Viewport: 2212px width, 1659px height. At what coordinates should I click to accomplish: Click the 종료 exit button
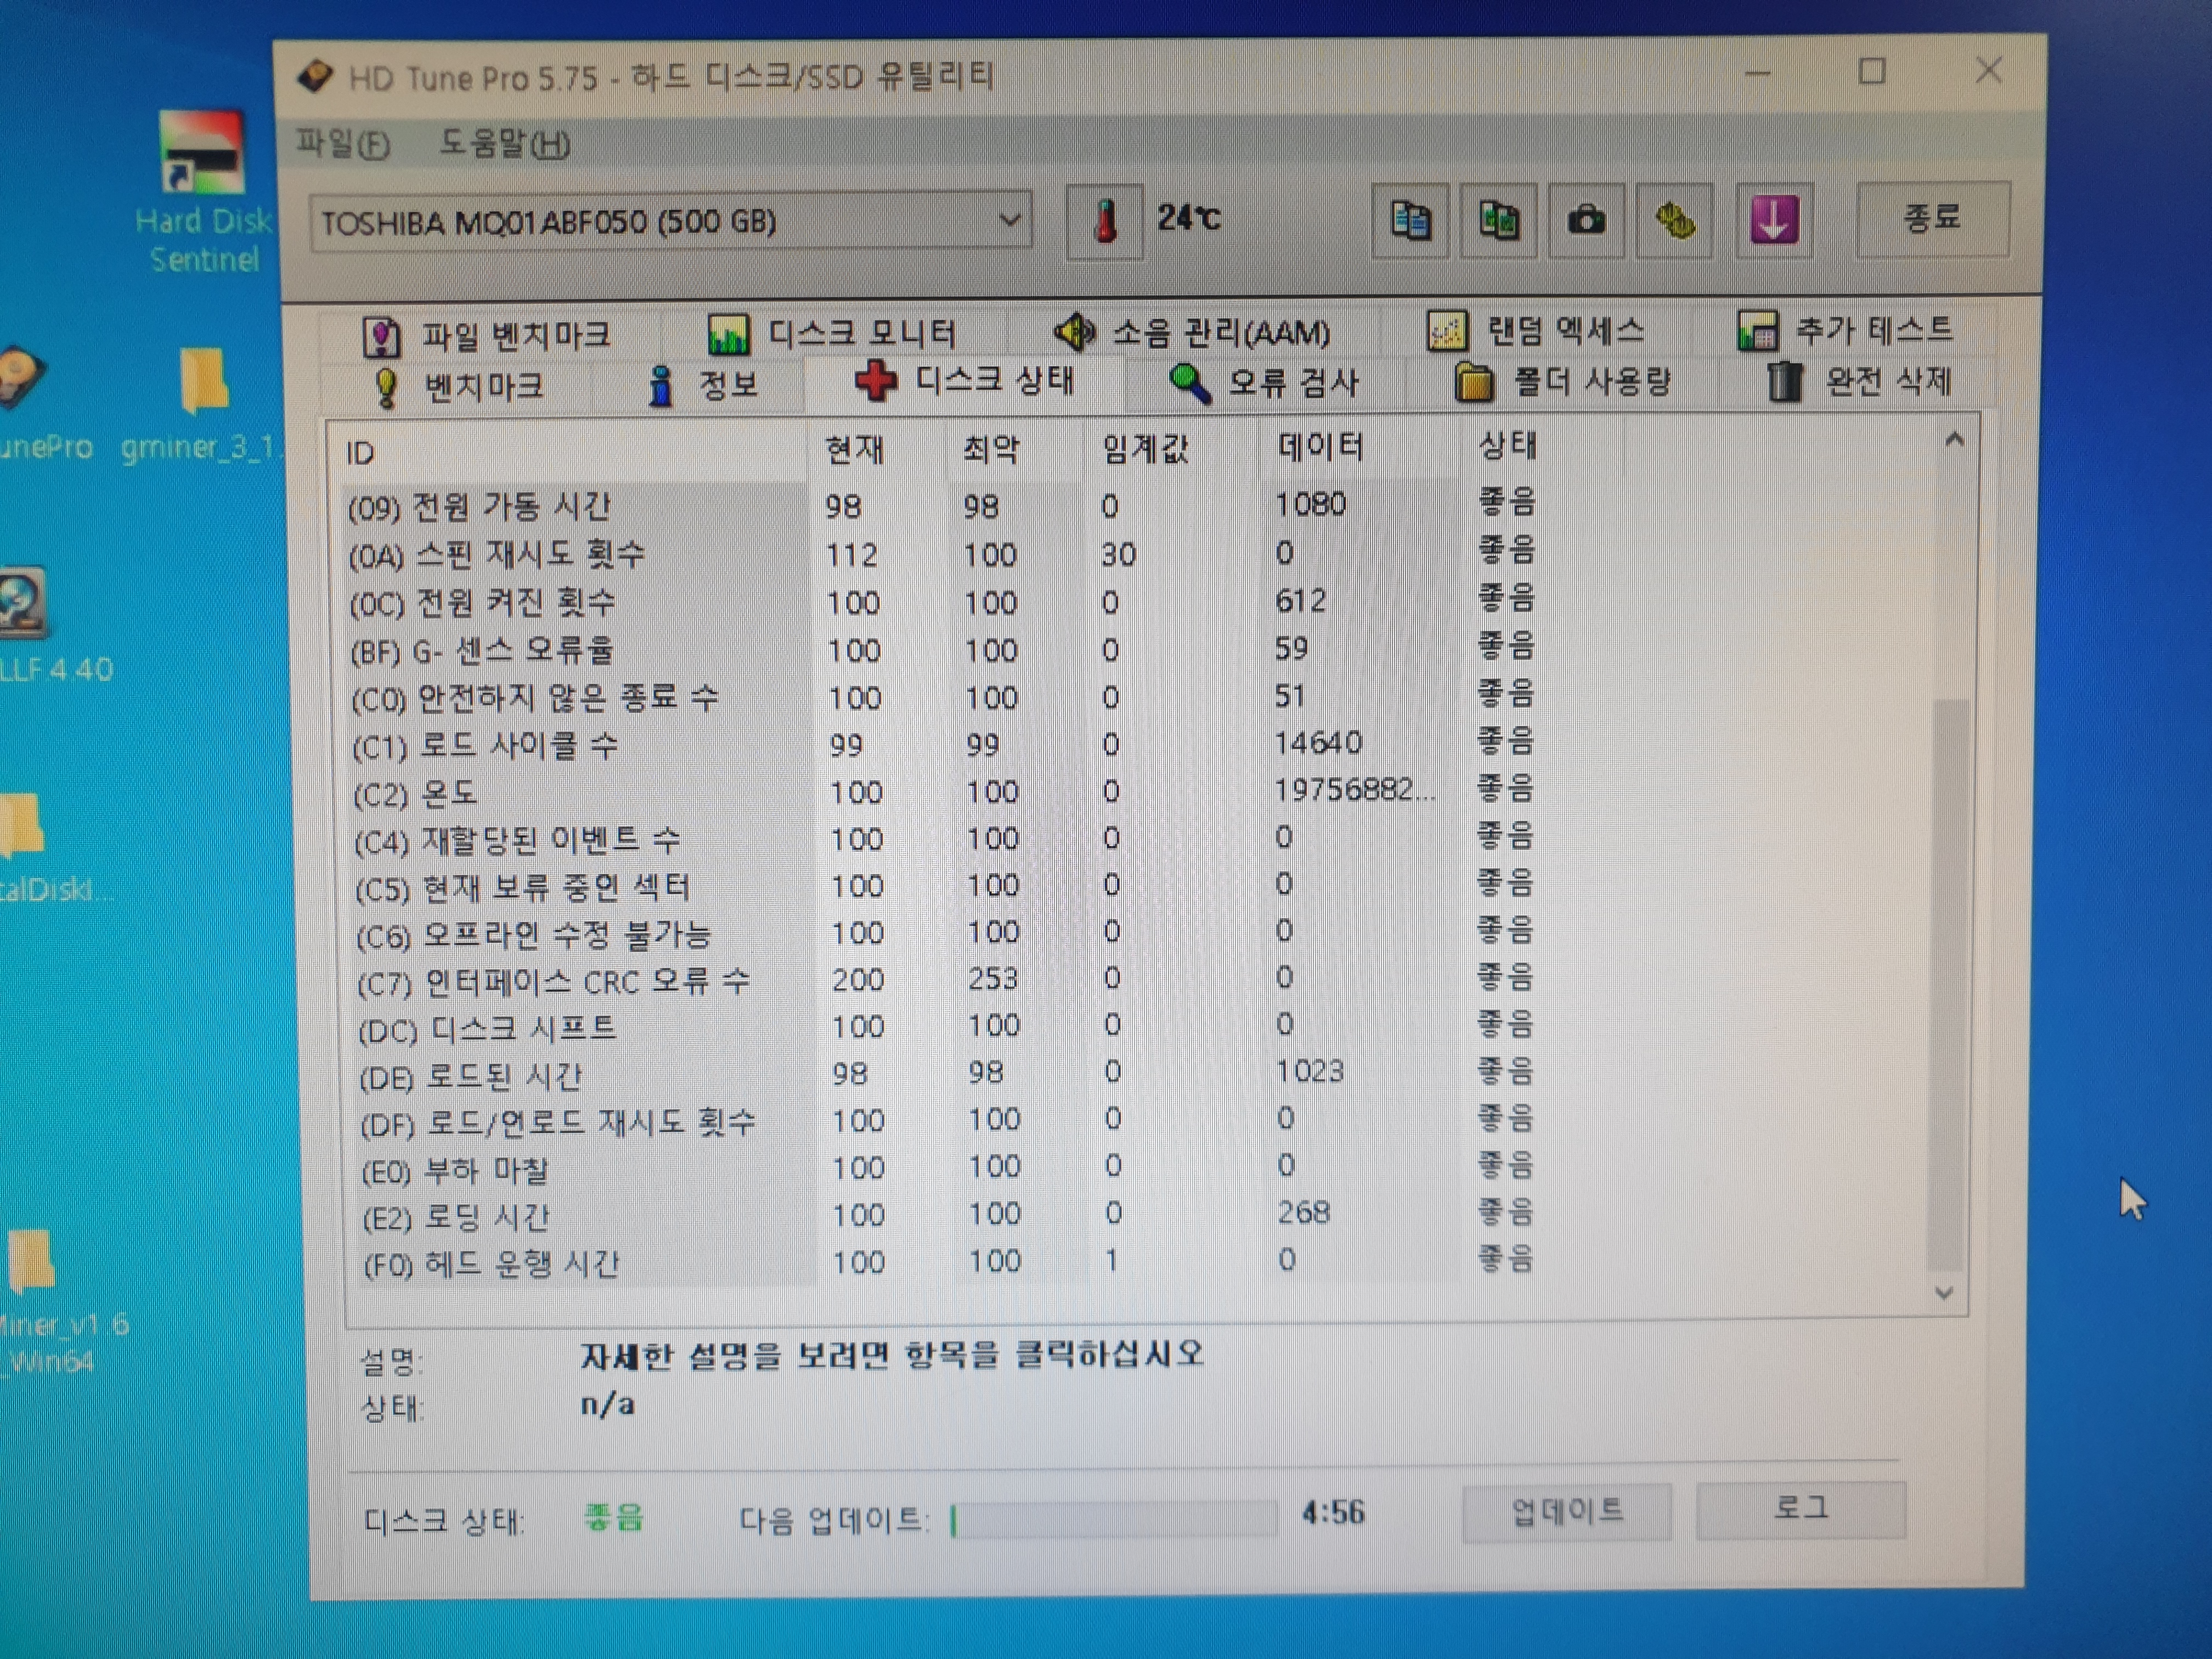[x=1932, y=219]
